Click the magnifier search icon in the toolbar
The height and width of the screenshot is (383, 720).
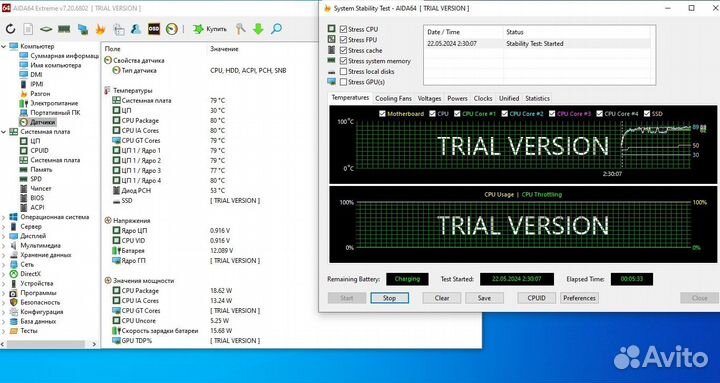pos(276,29)
